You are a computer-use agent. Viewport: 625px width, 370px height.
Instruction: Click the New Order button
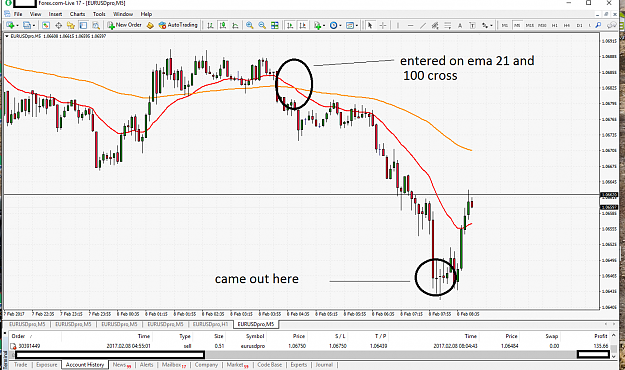click(x=124, y=25)
